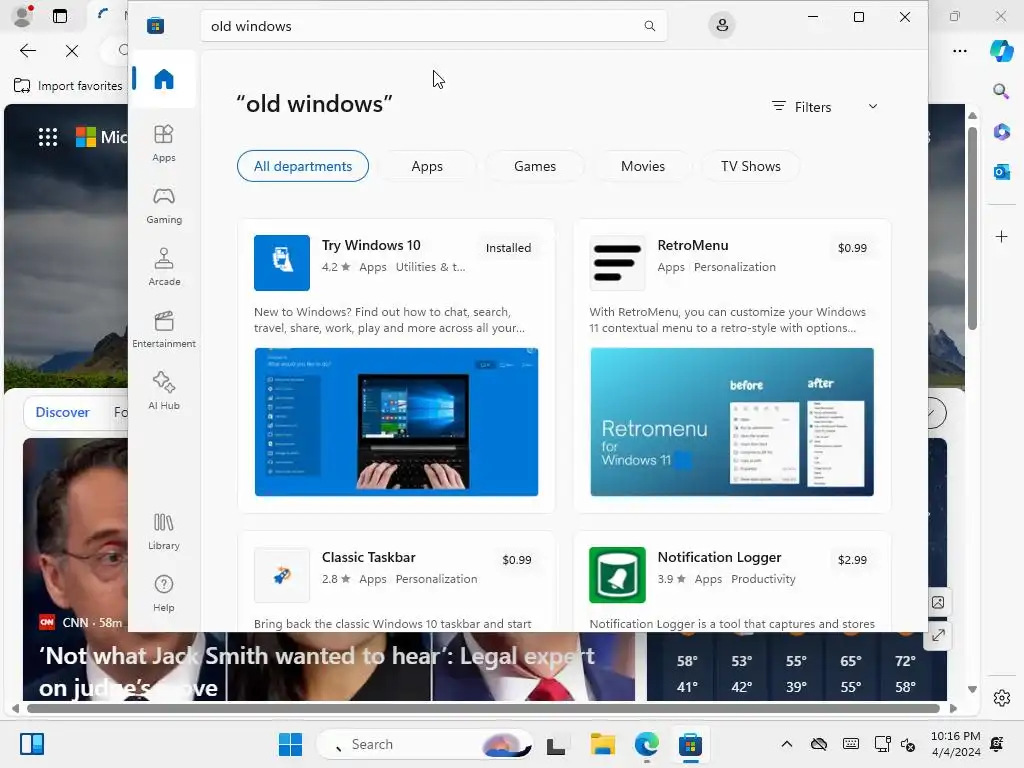Image resolution: width=1024 pixels, height=768 pixels.
Task: Click the Installed label on Try Windows 10
Action: (508, 248)
